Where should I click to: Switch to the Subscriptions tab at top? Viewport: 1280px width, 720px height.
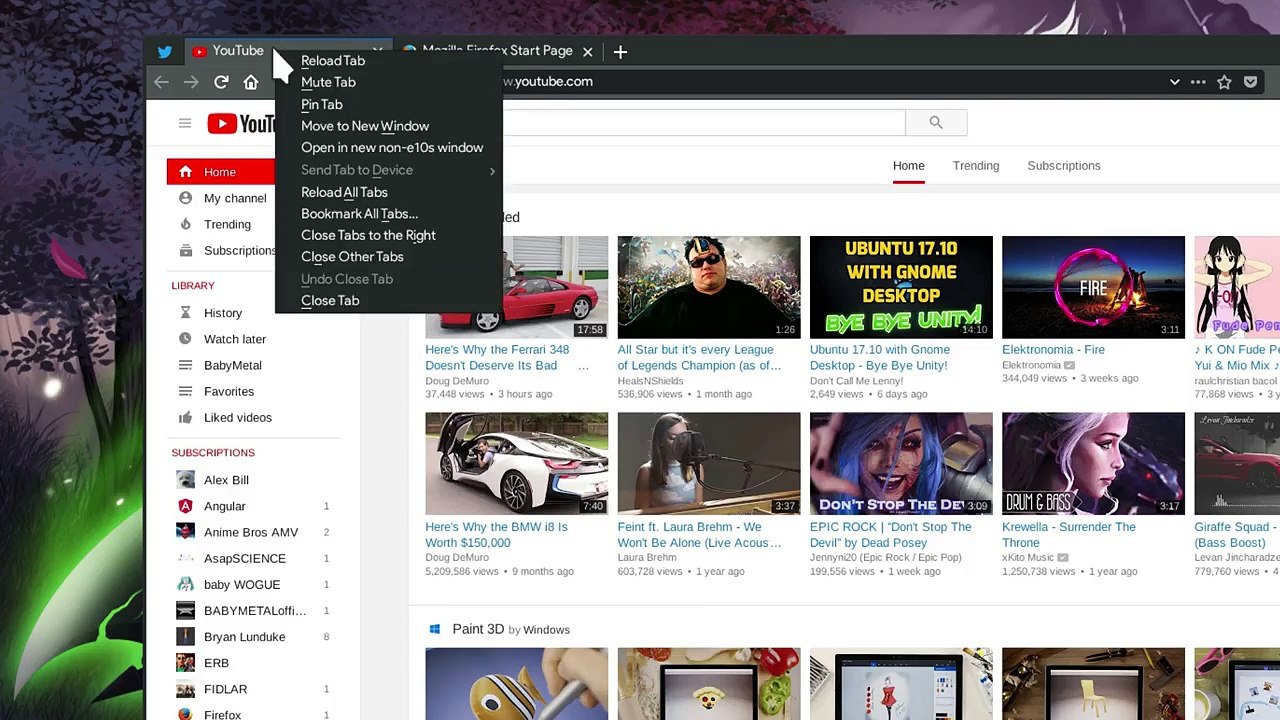click(x=1064, y=166)
